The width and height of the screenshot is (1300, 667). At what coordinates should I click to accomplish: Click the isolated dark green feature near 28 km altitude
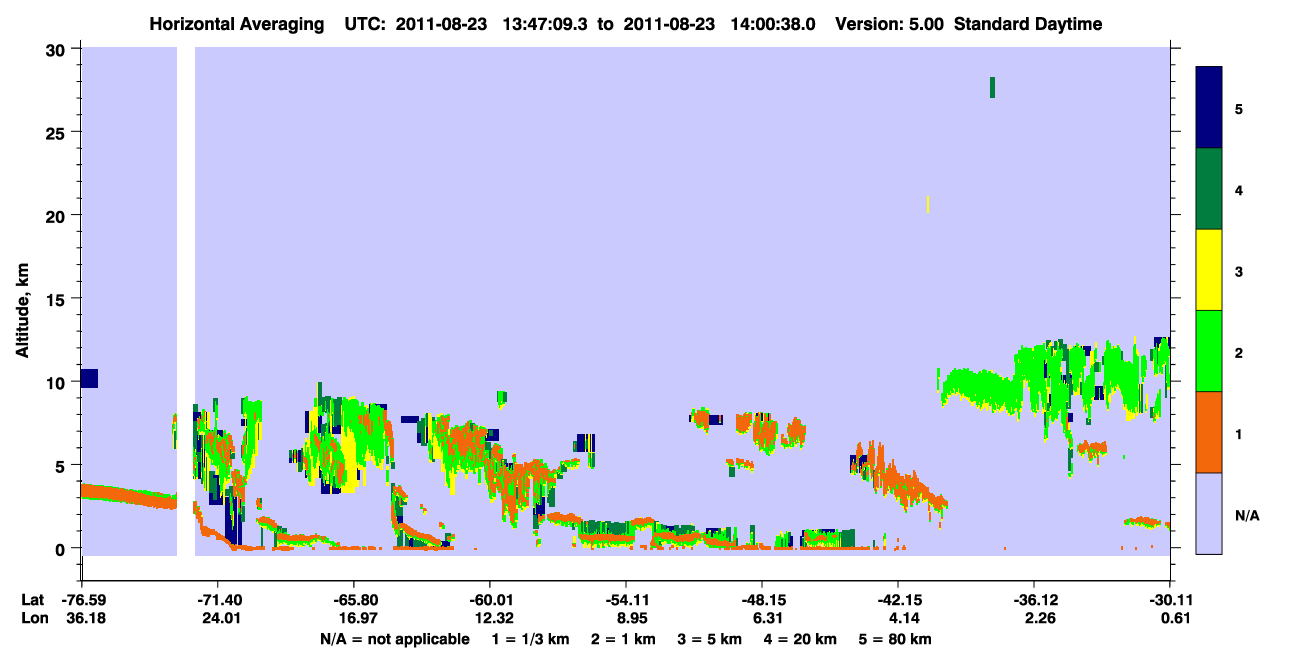click(x=992, y=87)
